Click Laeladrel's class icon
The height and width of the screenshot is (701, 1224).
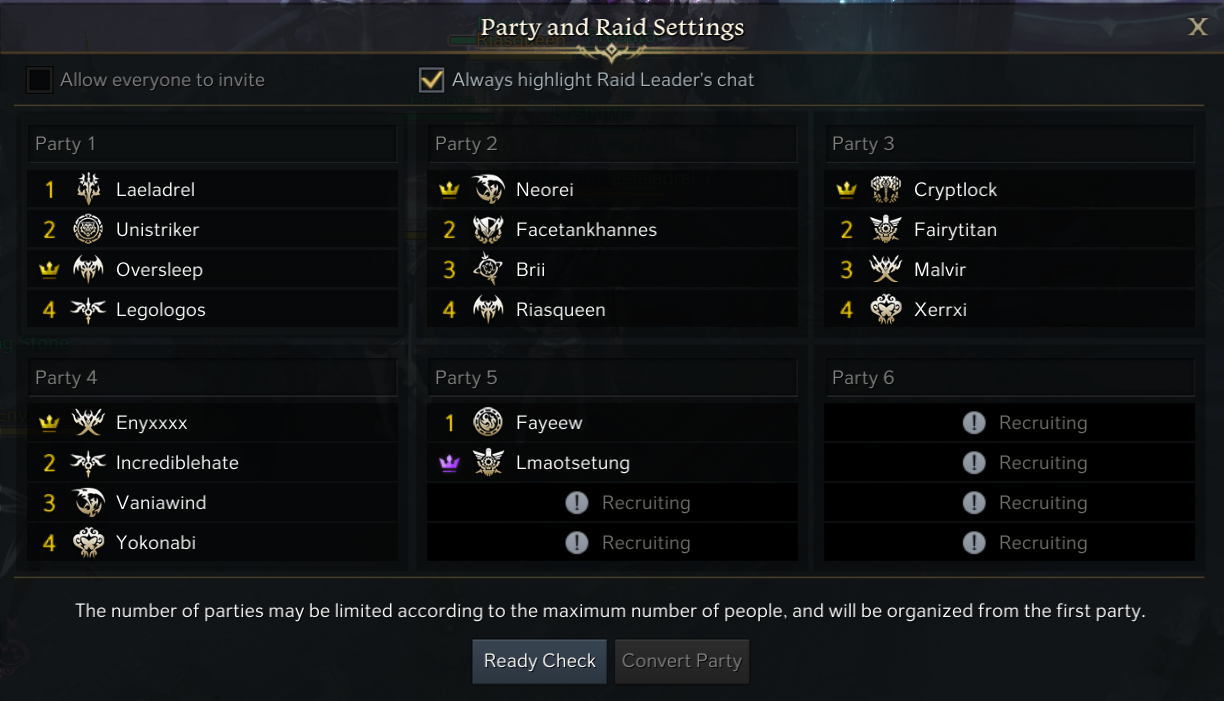click(89, 189)
